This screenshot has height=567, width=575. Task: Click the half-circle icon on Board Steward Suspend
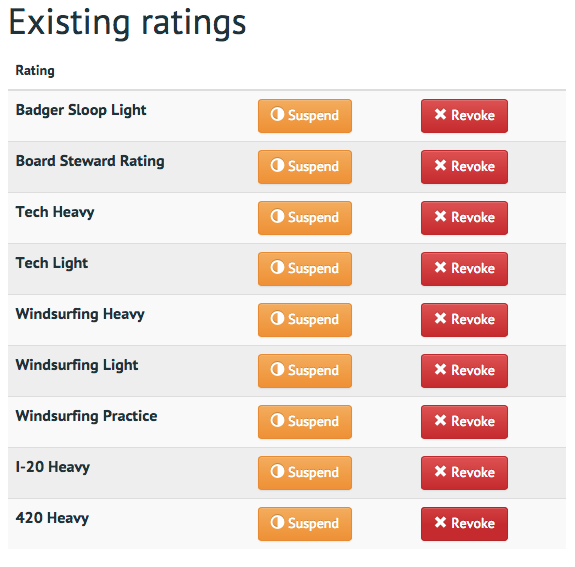point(277,165)
